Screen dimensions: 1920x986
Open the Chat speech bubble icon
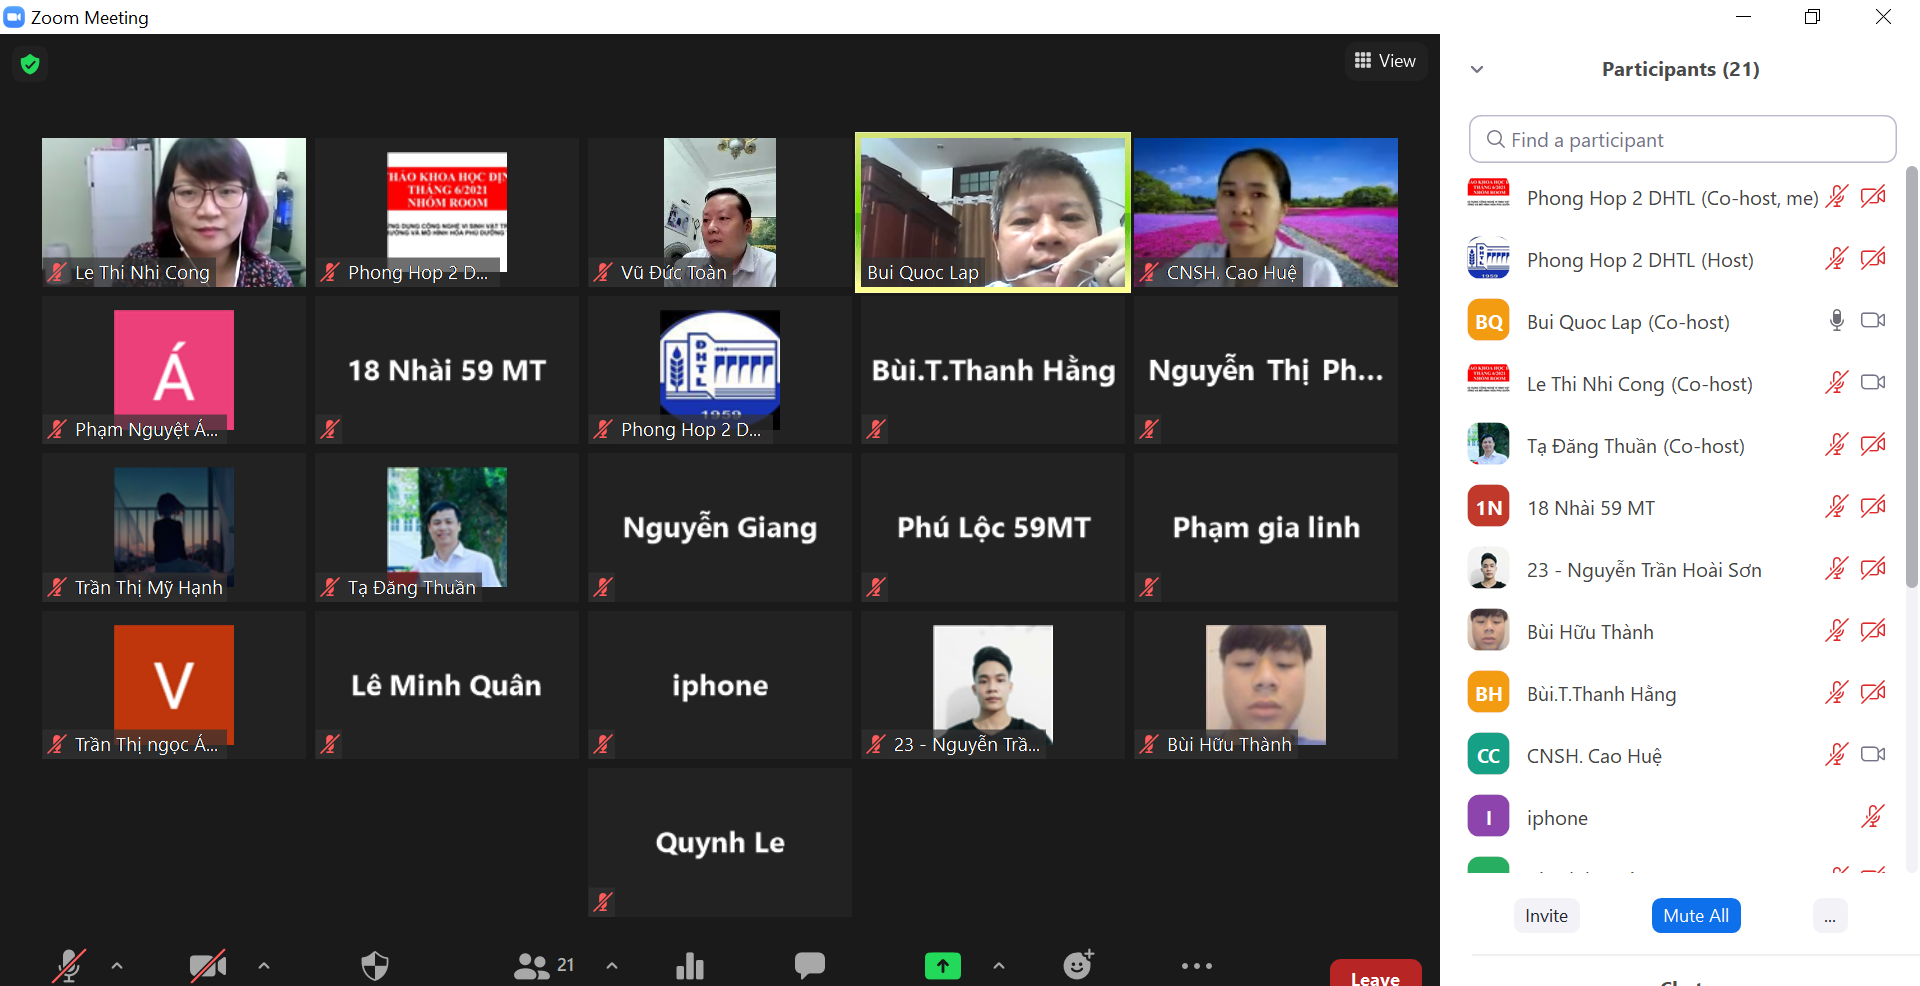click(x=809, y=965)
